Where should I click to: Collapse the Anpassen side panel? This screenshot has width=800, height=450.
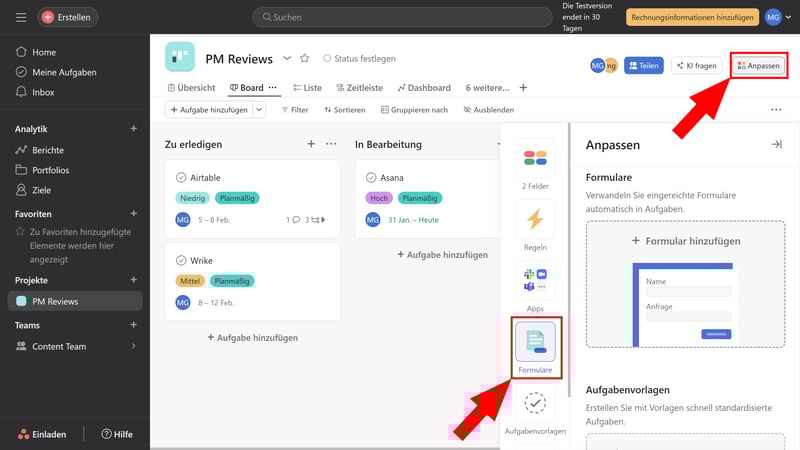click(776, 145)
